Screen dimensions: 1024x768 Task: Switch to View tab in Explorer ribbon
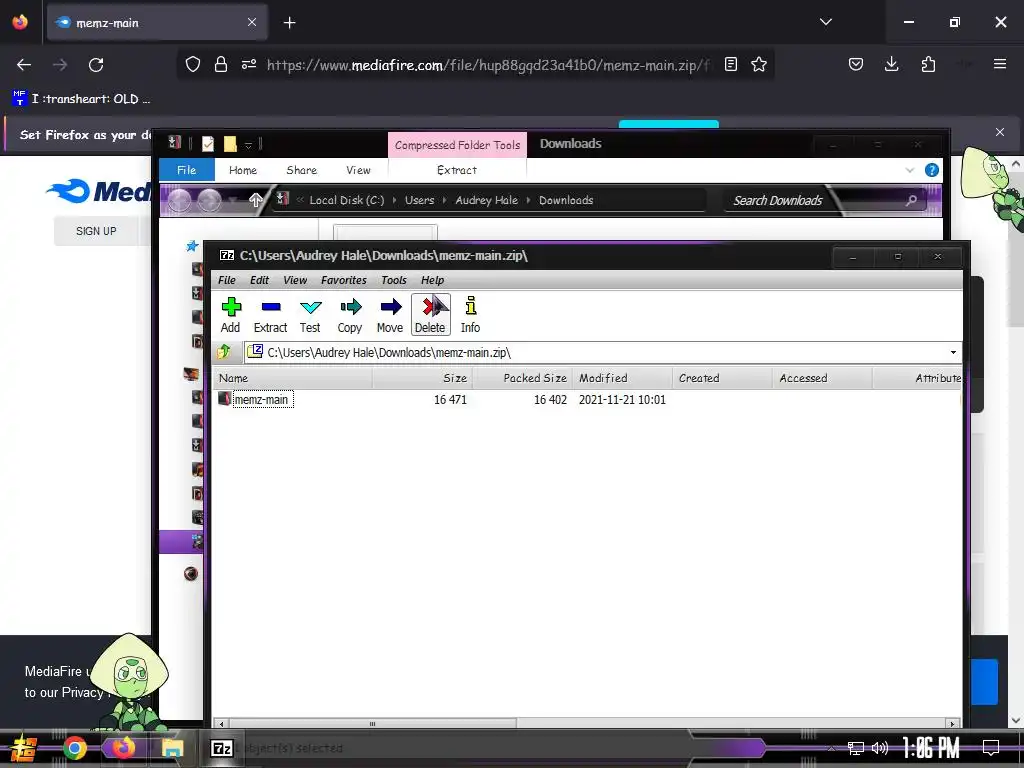[x=359, y=170]
